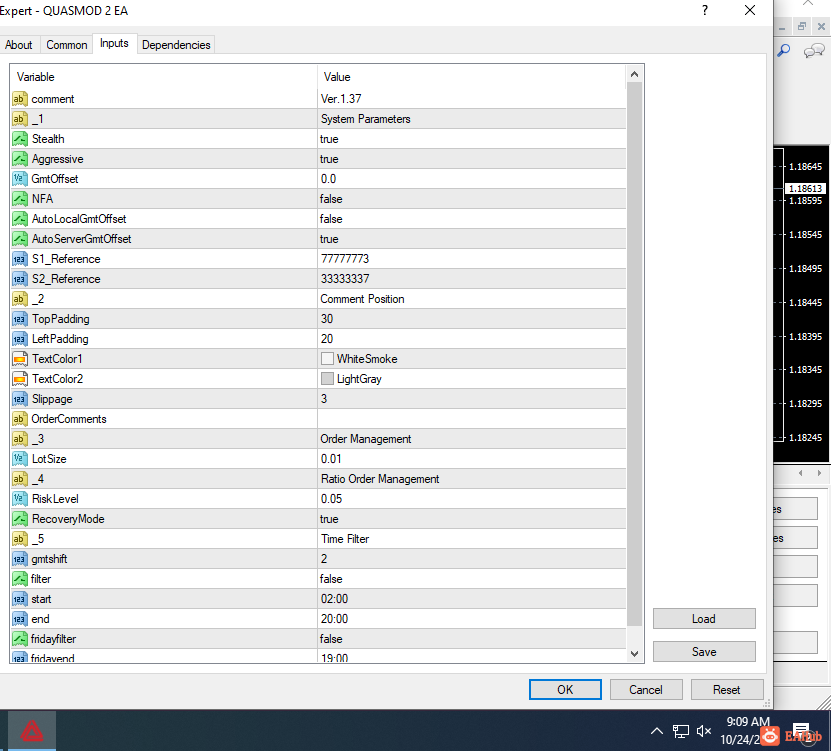Viewport: 831px width, 751px height.
Task: Click the magnifier search icon in terminal window
Action: [783, 50]
